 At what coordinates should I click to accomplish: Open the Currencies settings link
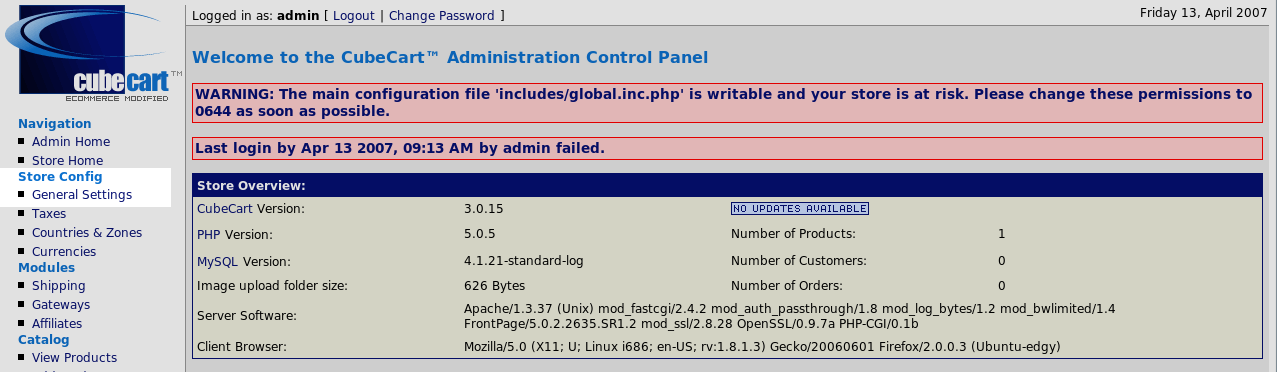64,252
